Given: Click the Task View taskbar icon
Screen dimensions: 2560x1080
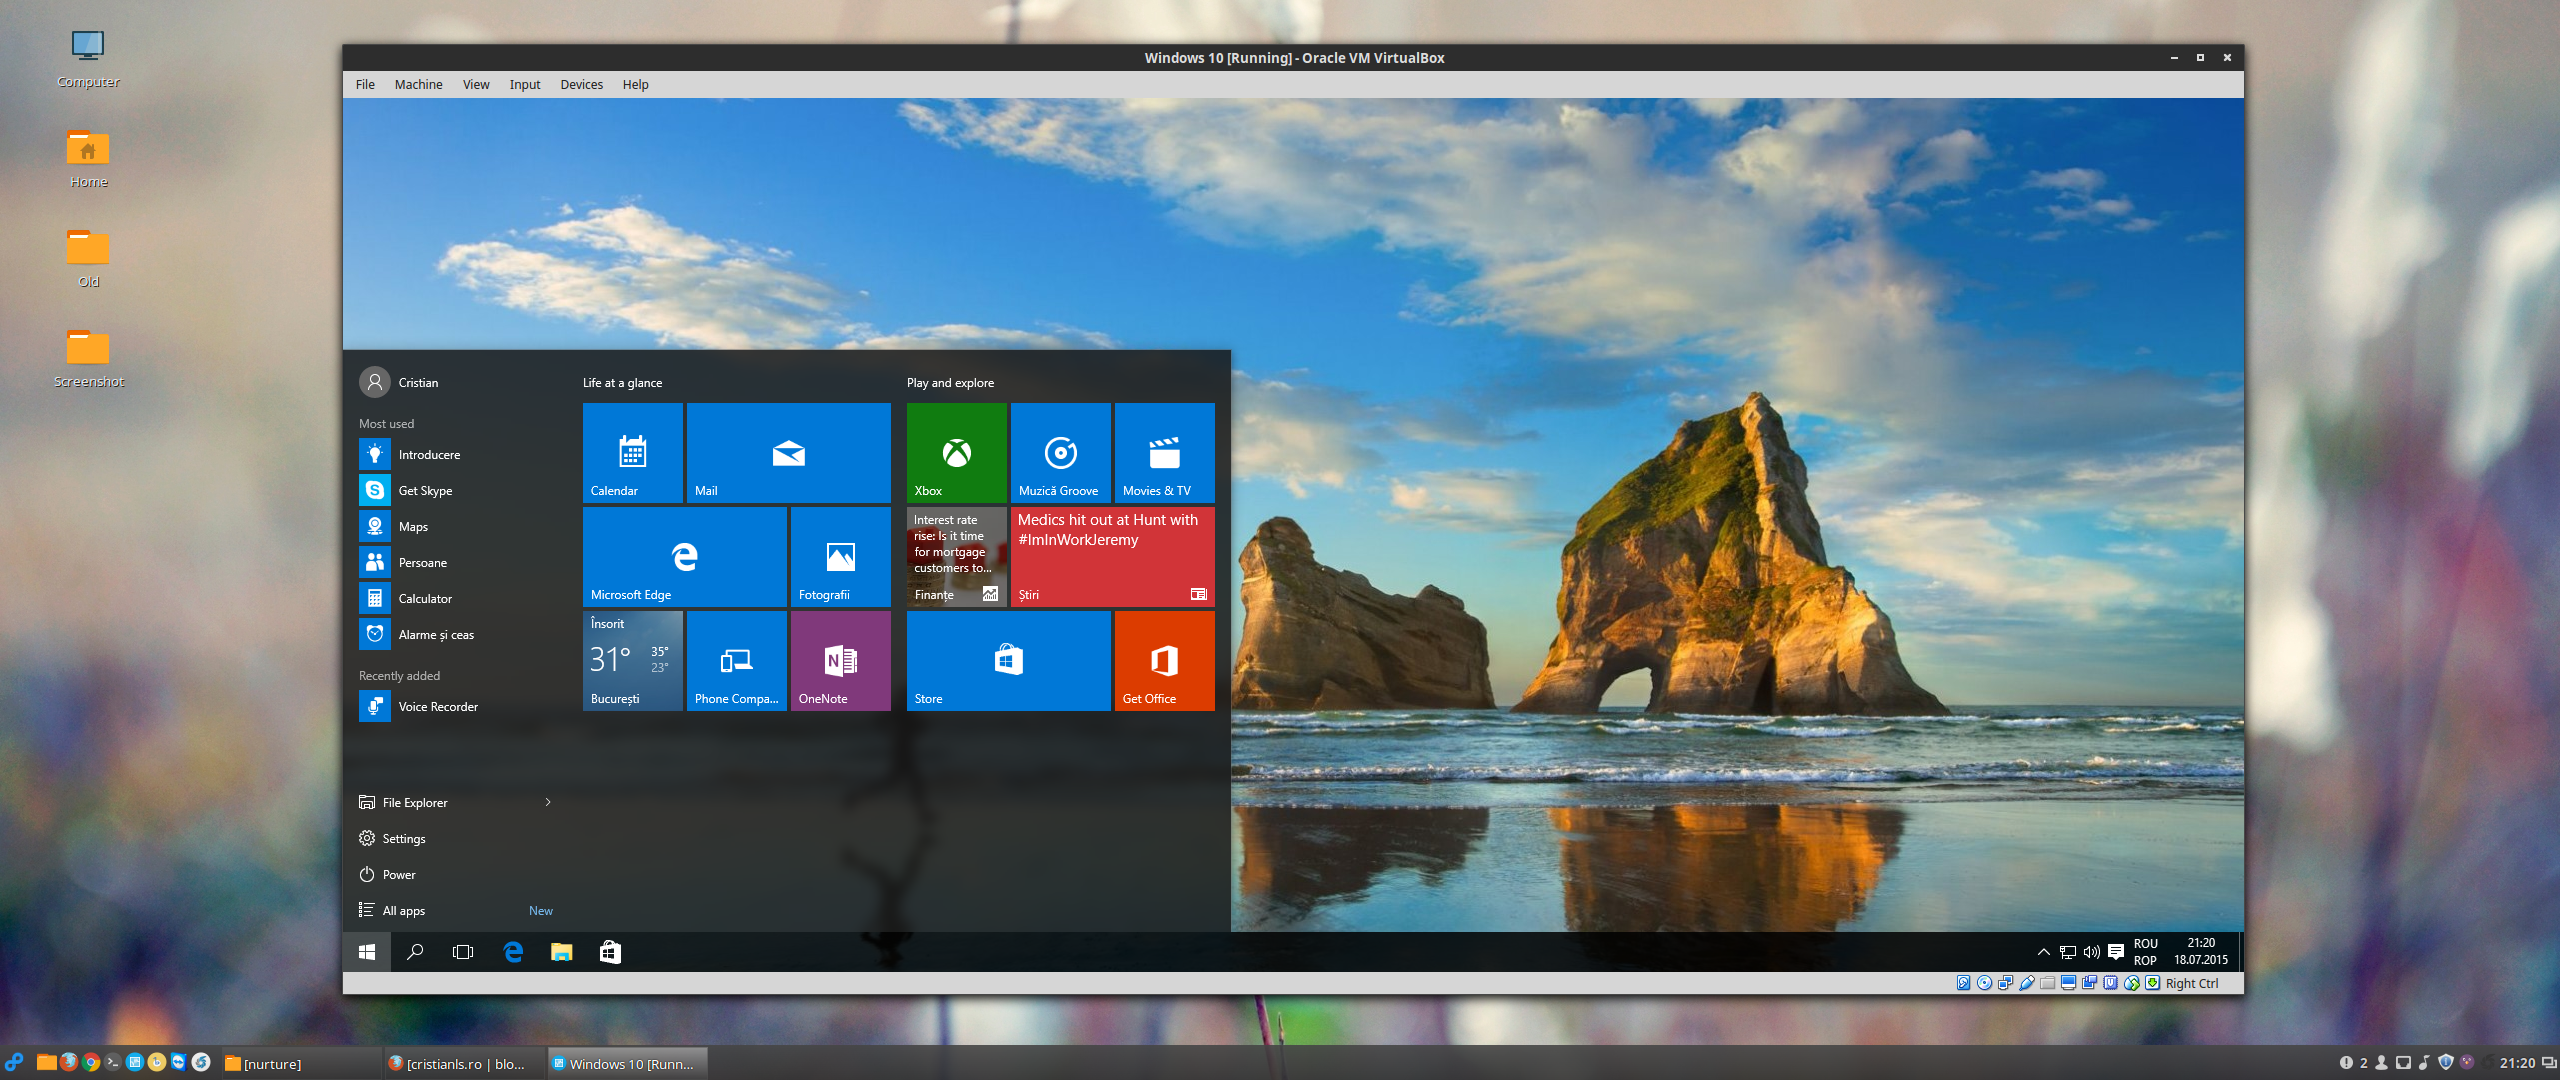Looking at the screenshot, I should (x=463, y=952).
